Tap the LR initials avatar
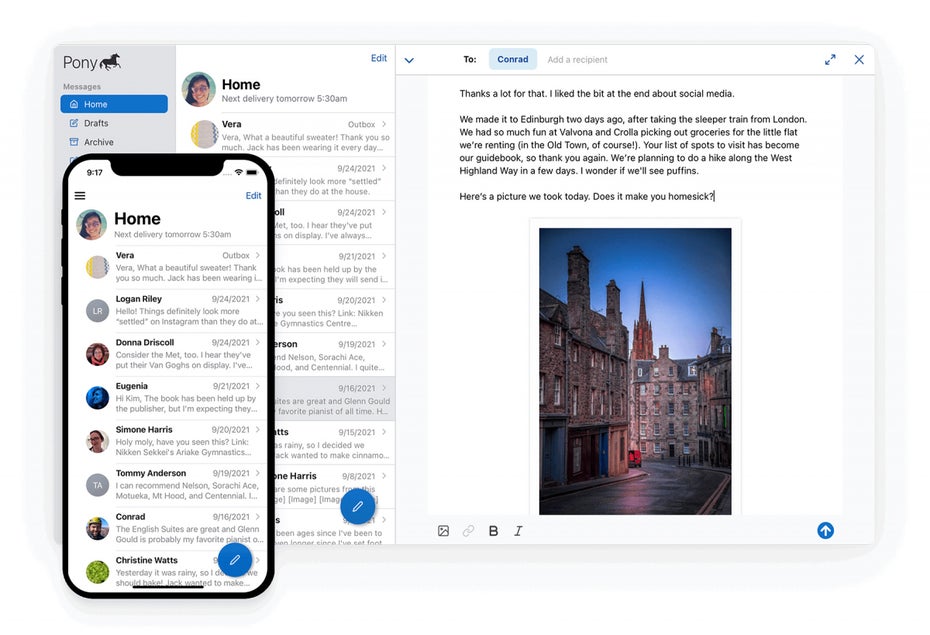Screen dimensions: 930x635 tap(97, 311)
